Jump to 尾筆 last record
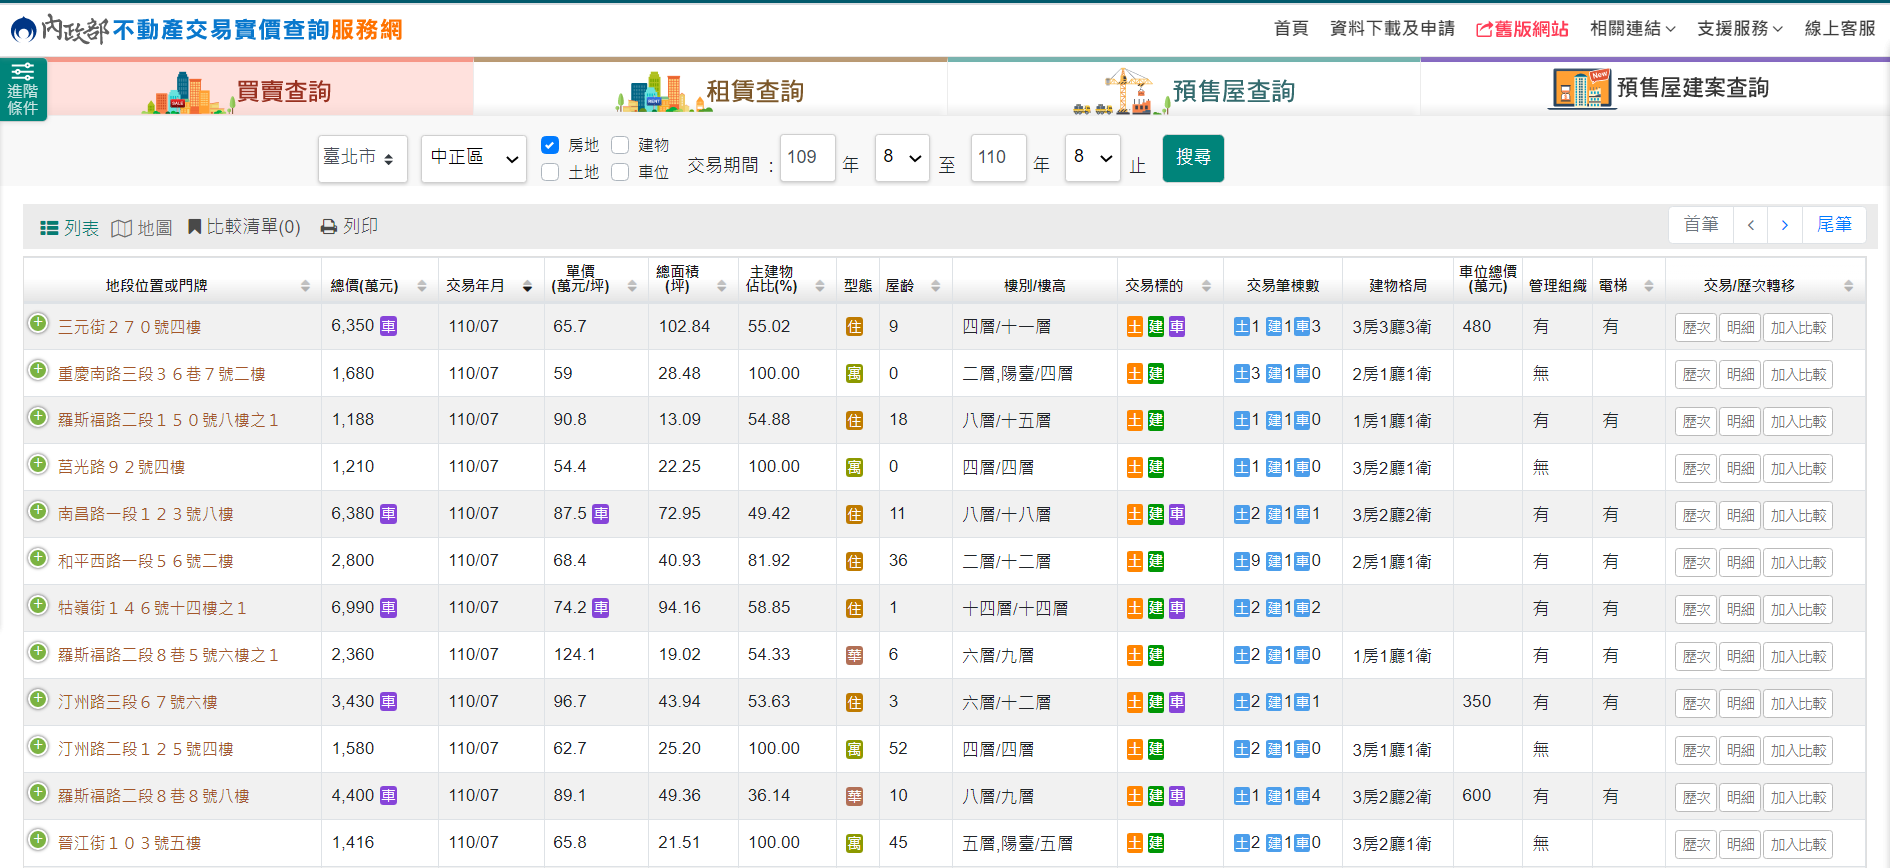Screen dimensions: 1890x868 pyautogui.click(x=1834, y=225)
